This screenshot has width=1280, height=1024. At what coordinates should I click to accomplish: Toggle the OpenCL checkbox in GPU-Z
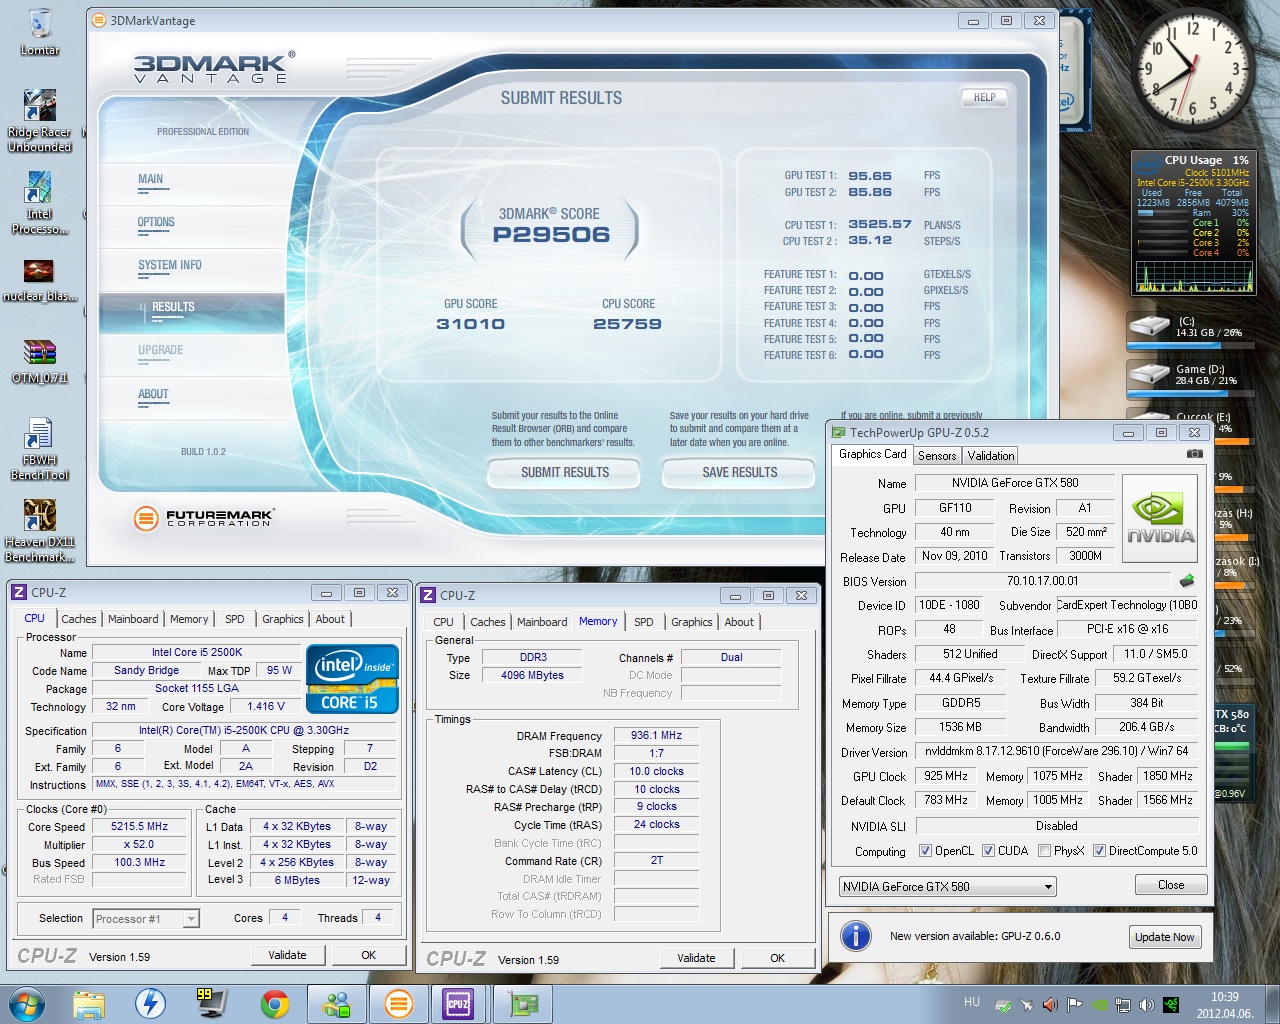[x=926, y=851]
